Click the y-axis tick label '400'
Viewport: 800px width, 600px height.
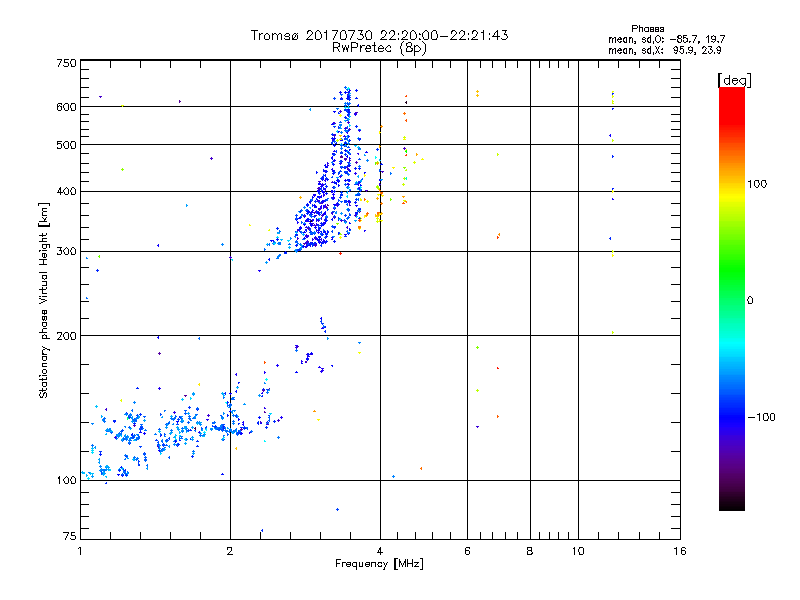pyautogui.click(x=66, y=192)
